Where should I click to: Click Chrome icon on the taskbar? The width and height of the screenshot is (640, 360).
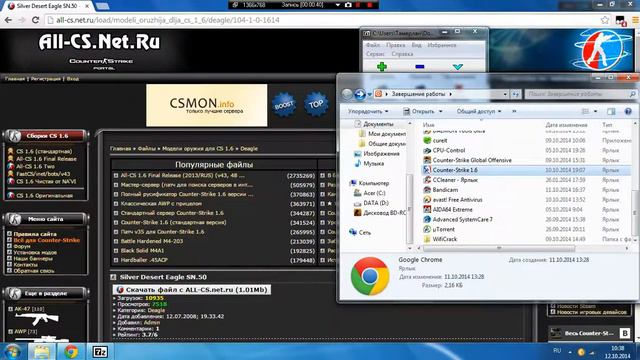point(71,351)
